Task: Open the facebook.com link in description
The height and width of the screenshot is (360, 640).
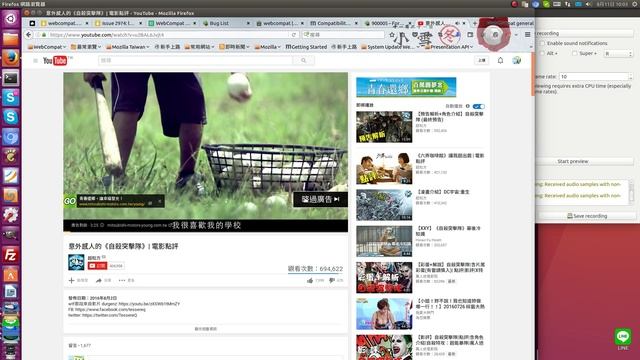Action: [110, 310]
